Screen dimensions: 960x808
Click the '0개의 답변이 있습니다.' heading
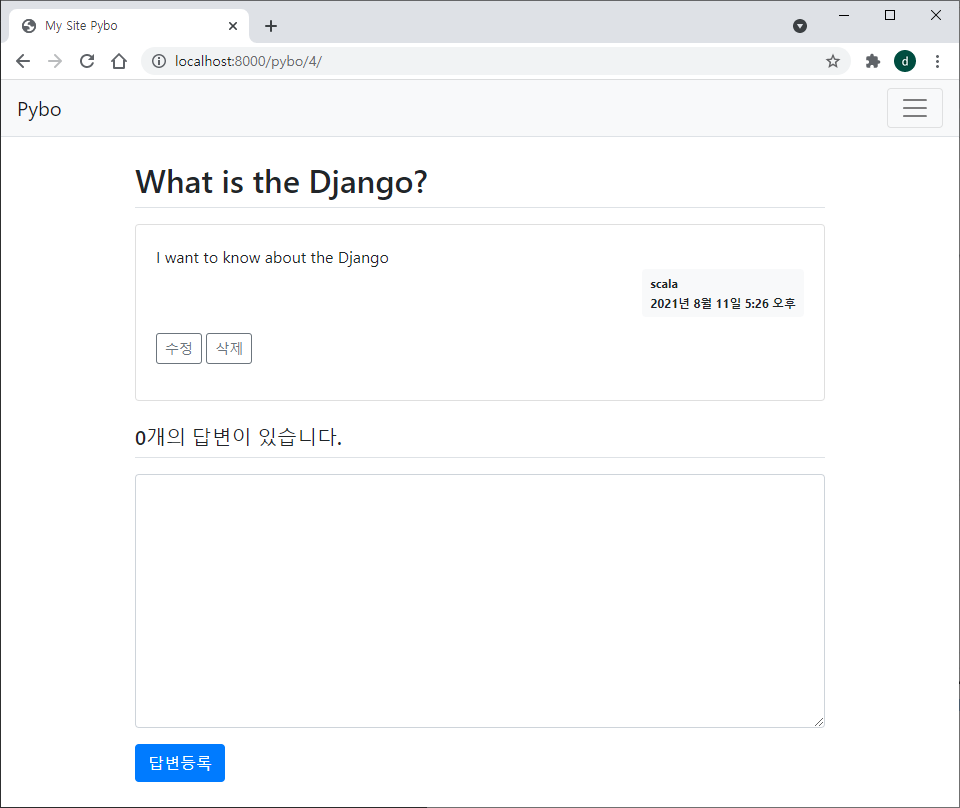pos(239,437)
